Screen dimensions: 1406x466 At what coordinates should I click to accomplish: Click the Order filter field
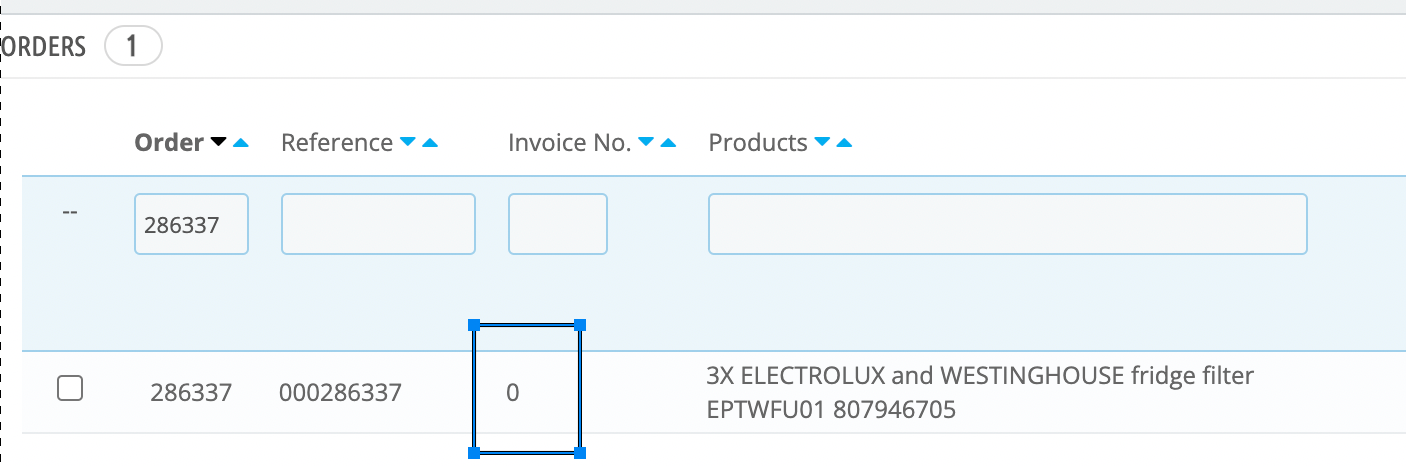point(191,224)
